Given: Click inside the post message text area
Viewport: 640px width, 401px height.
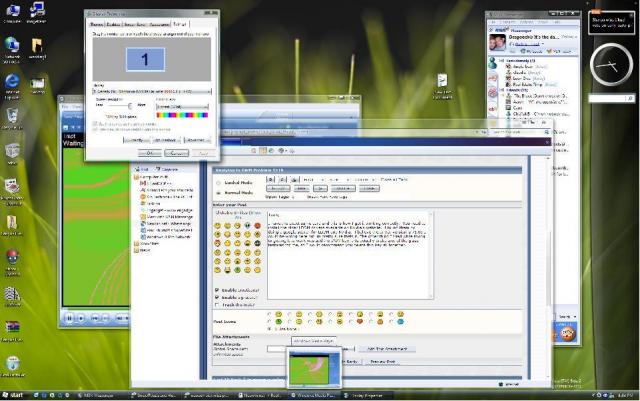Looking at the screenshot, I should [348, 255].
